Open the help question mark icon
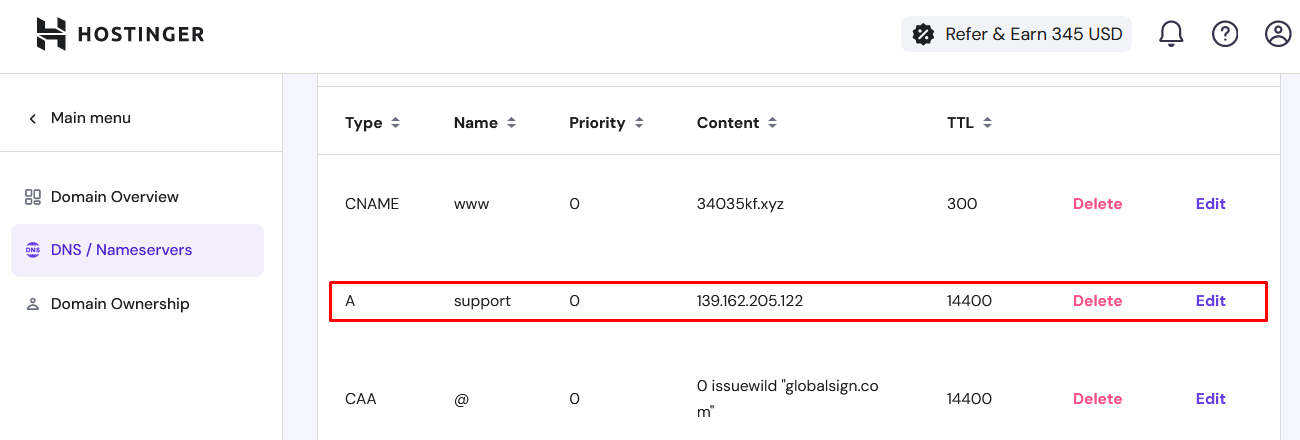This screenshot has height=440, width=1300. pyautogui.click(x=1225, y=34)
